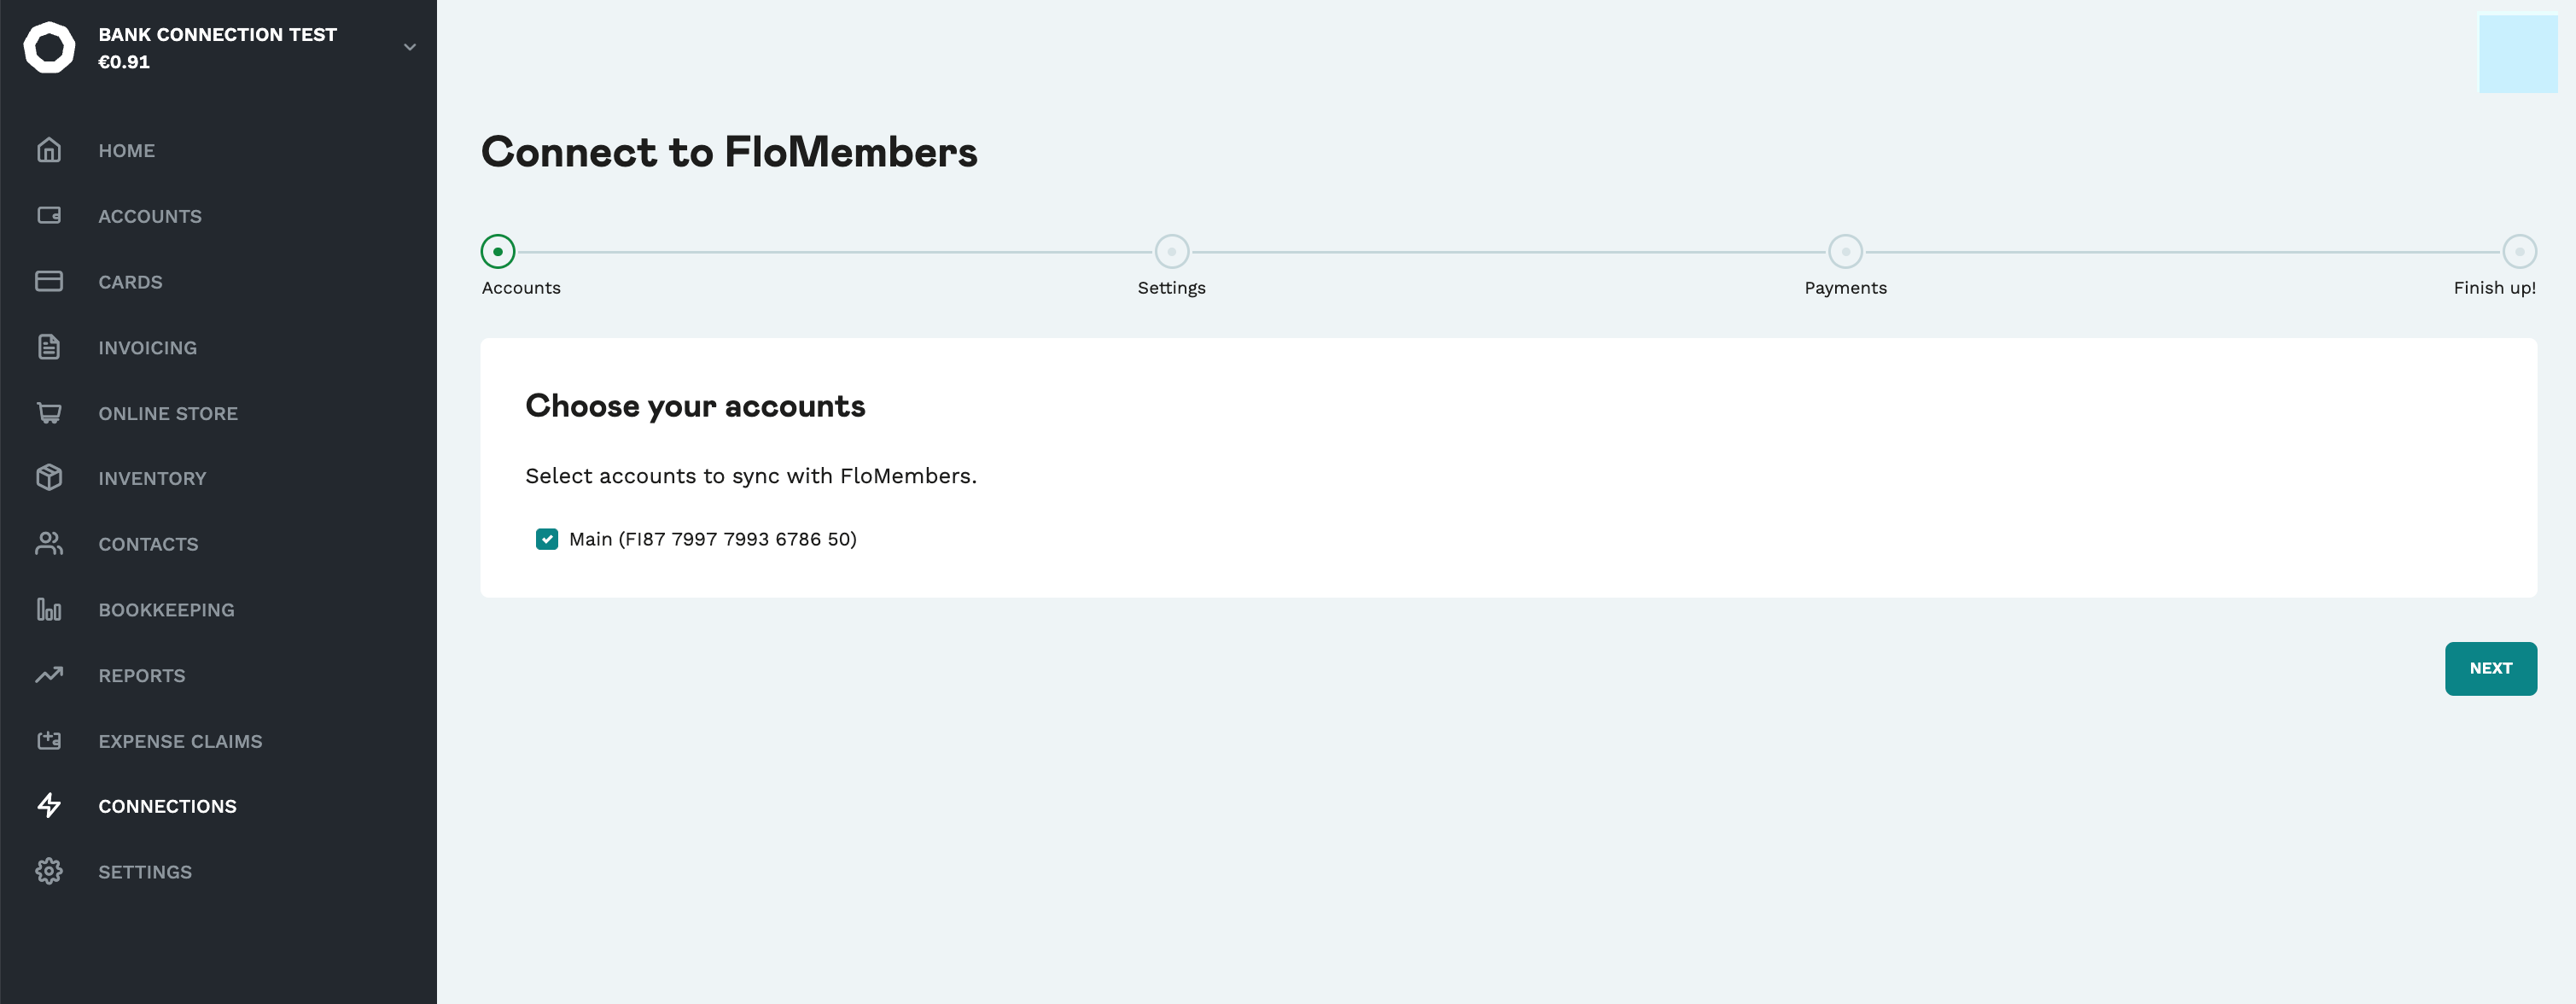Screen dimensions: 2576x1004
Task: Click the Home house icon
Action: [x=49, y=150]
